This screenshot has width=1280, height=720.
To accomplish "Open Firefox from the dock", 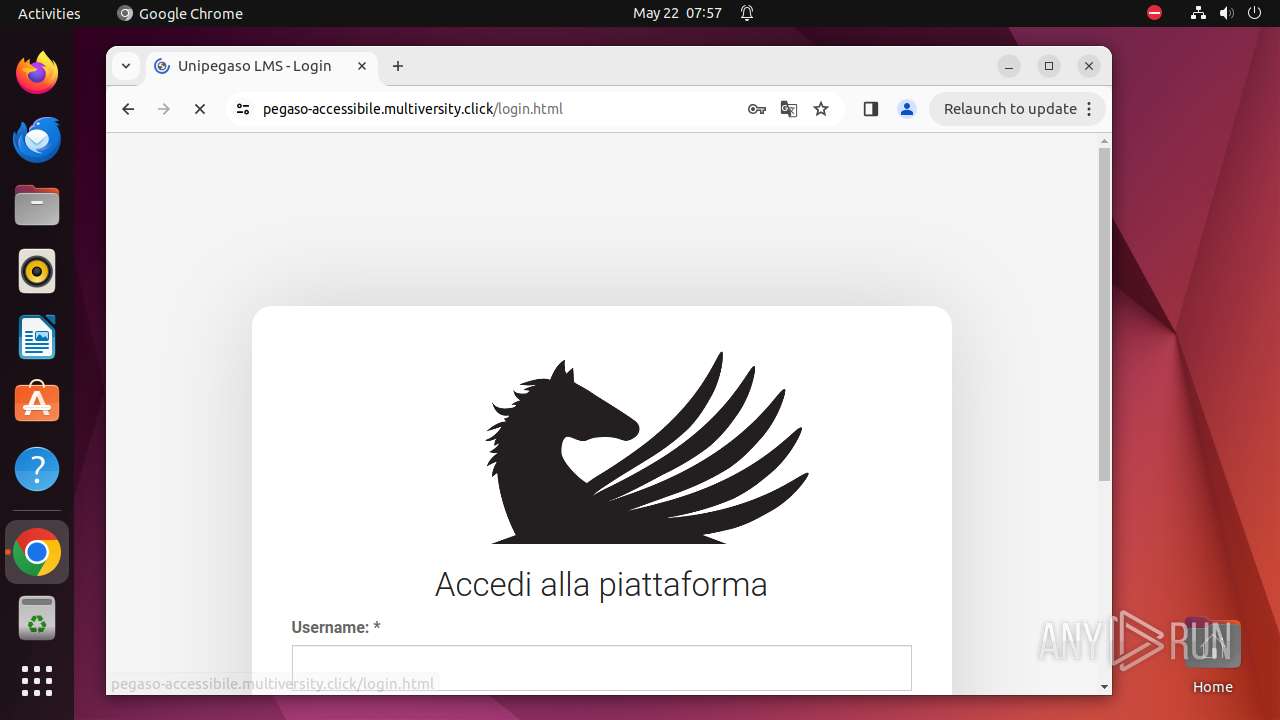I will pyautogui.click(x=37, y=73).
